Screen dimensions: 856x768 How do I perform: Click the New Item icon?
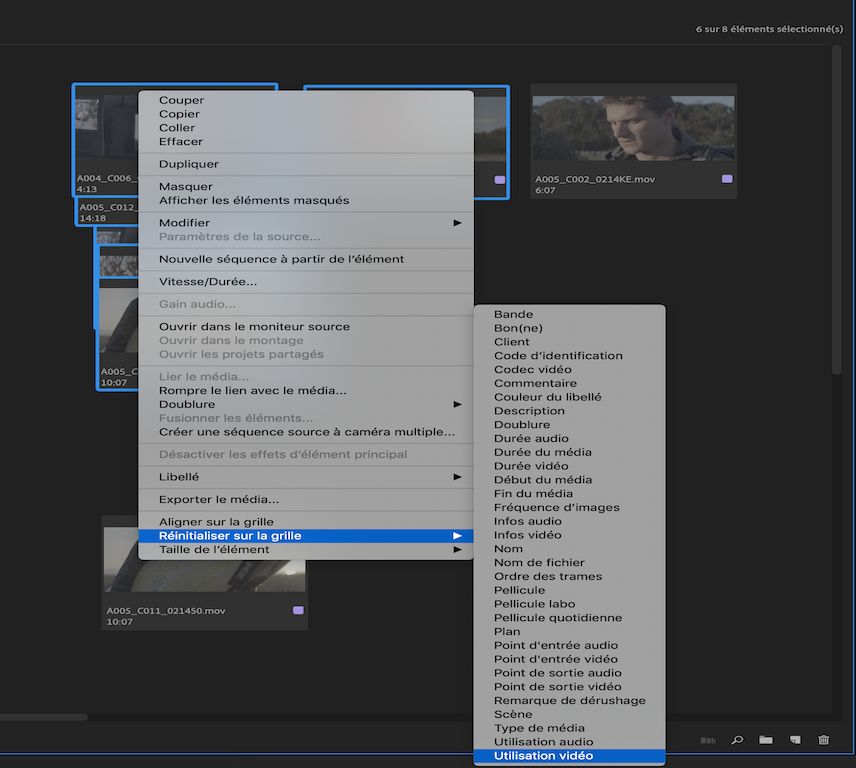pos(795,740)
